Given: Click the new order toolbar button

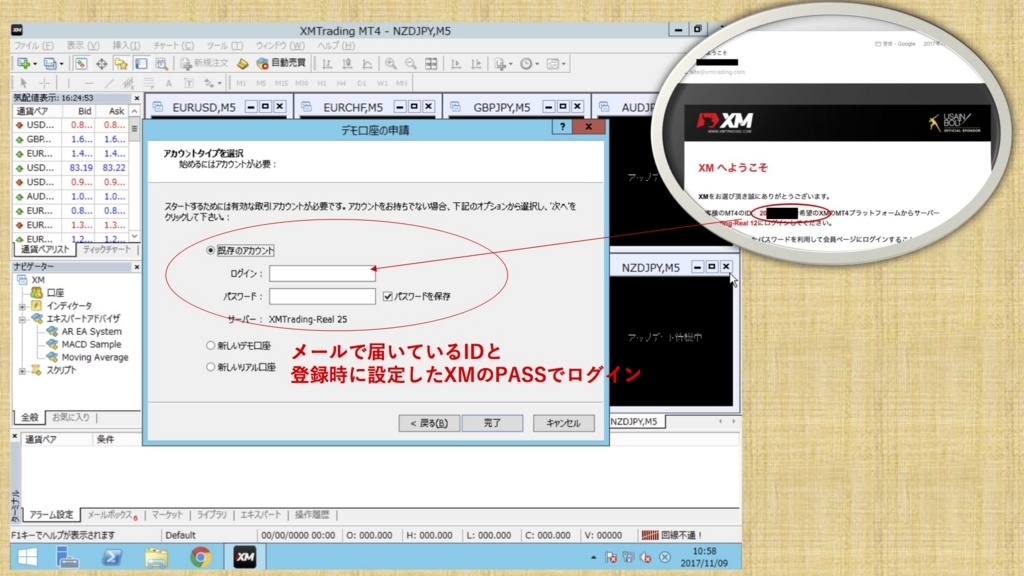Looking at the screenshot, I should (204, 63).
